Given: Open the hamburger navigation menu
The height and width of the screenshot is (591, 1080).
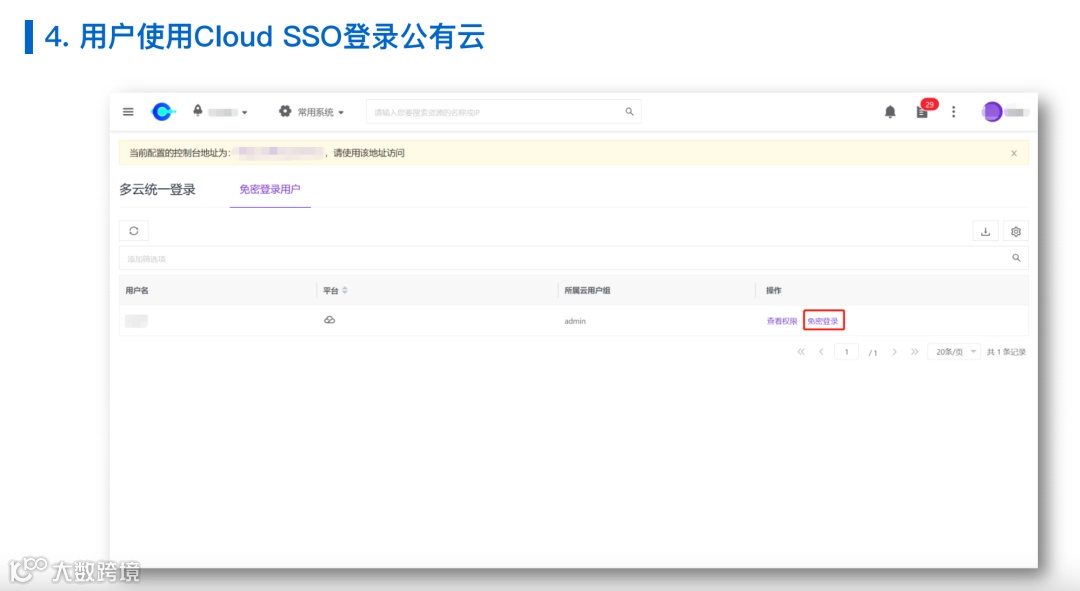Looking at the screenshot, I should [128, 112].
